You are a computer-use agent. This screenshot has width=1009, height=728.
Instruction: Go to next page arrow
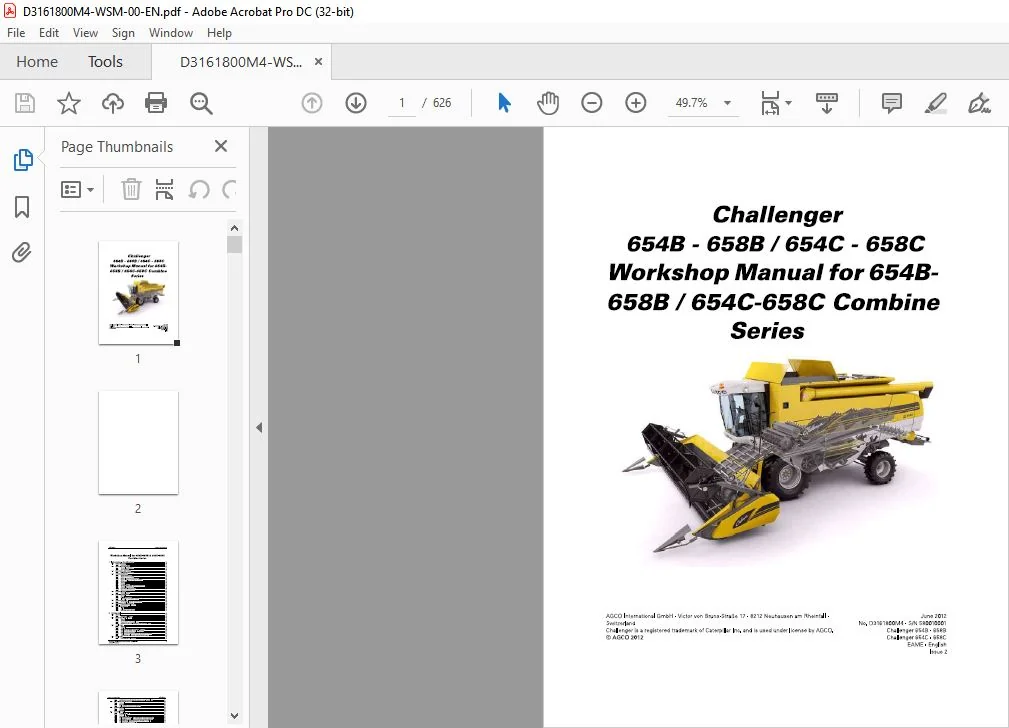click(x=356, y=103)
